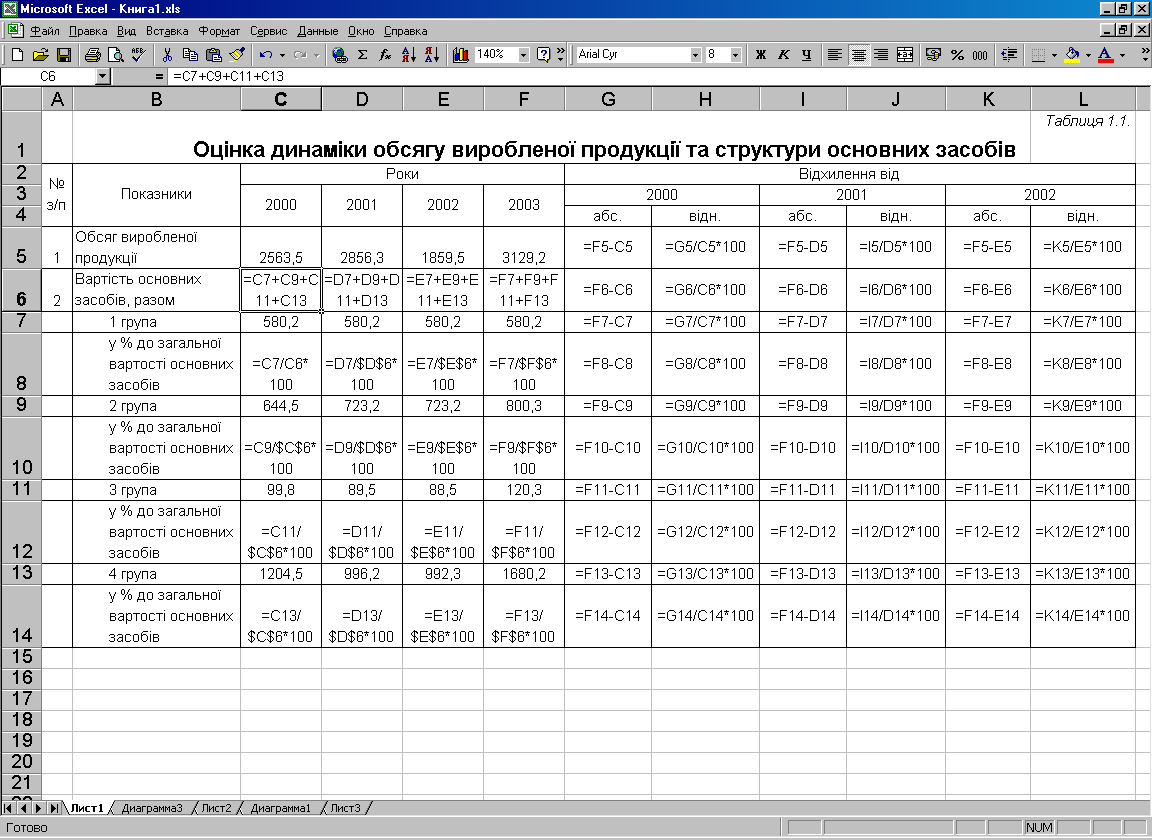Image resolution: width=1152 pixels, height=840 pixels.
Task: Click the Select All corner button
Action: pyautogui.click(x=21, y=99)
